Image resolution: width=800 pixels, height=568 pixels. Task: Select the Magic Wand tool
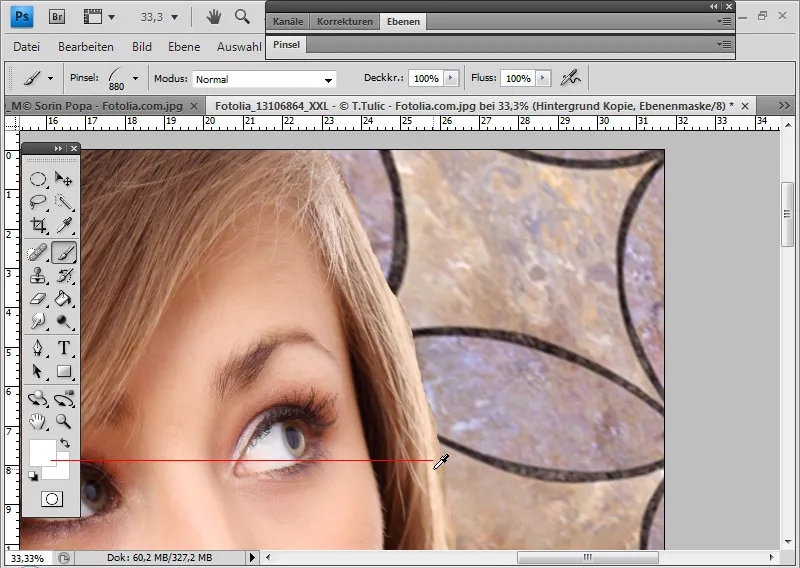pos(64,202)
